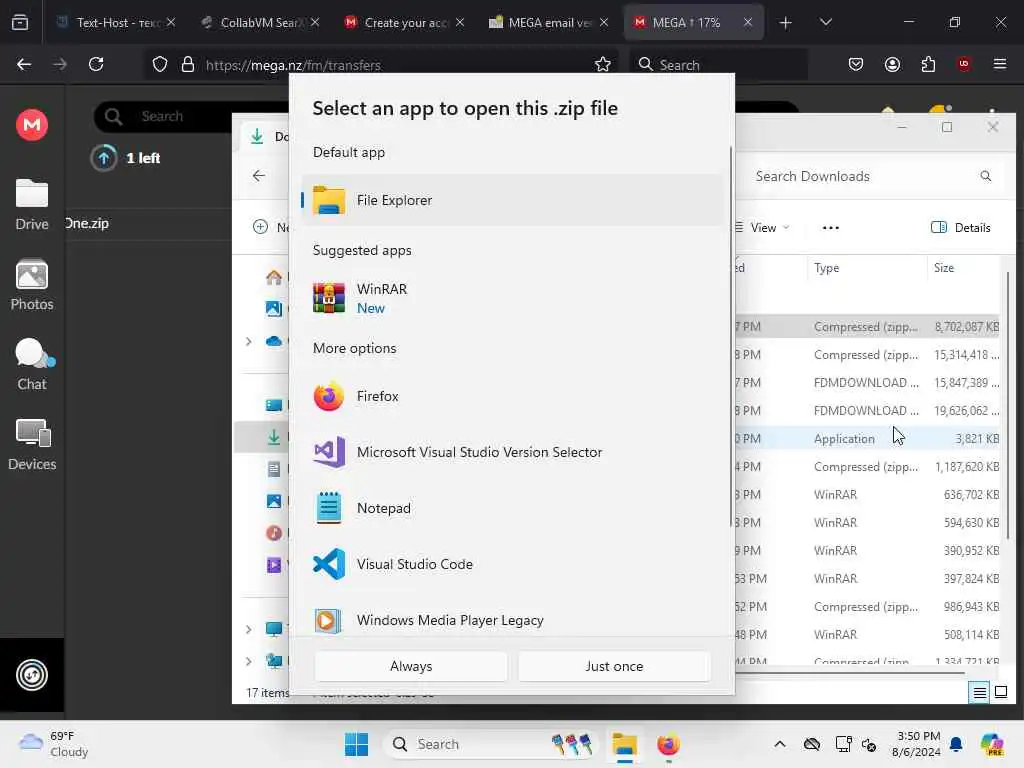1024x768 pixels.
Task: Open MEGA Drive in sidebar
Action: [32, 205]
